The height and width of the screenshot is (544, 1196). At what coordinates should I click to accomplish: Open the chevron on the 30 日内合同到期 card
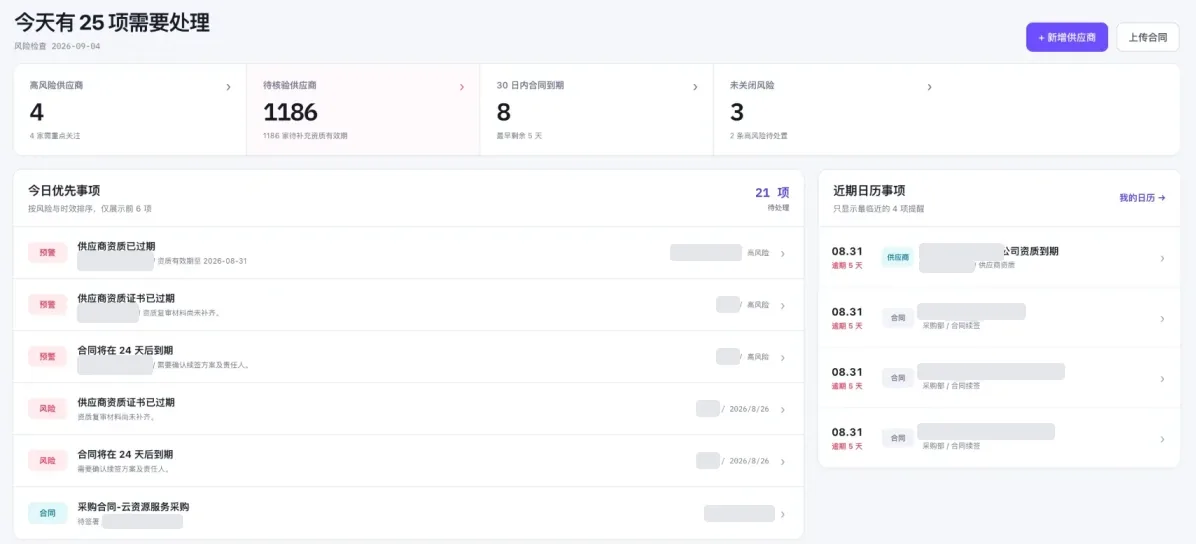(x=695, y=87)
